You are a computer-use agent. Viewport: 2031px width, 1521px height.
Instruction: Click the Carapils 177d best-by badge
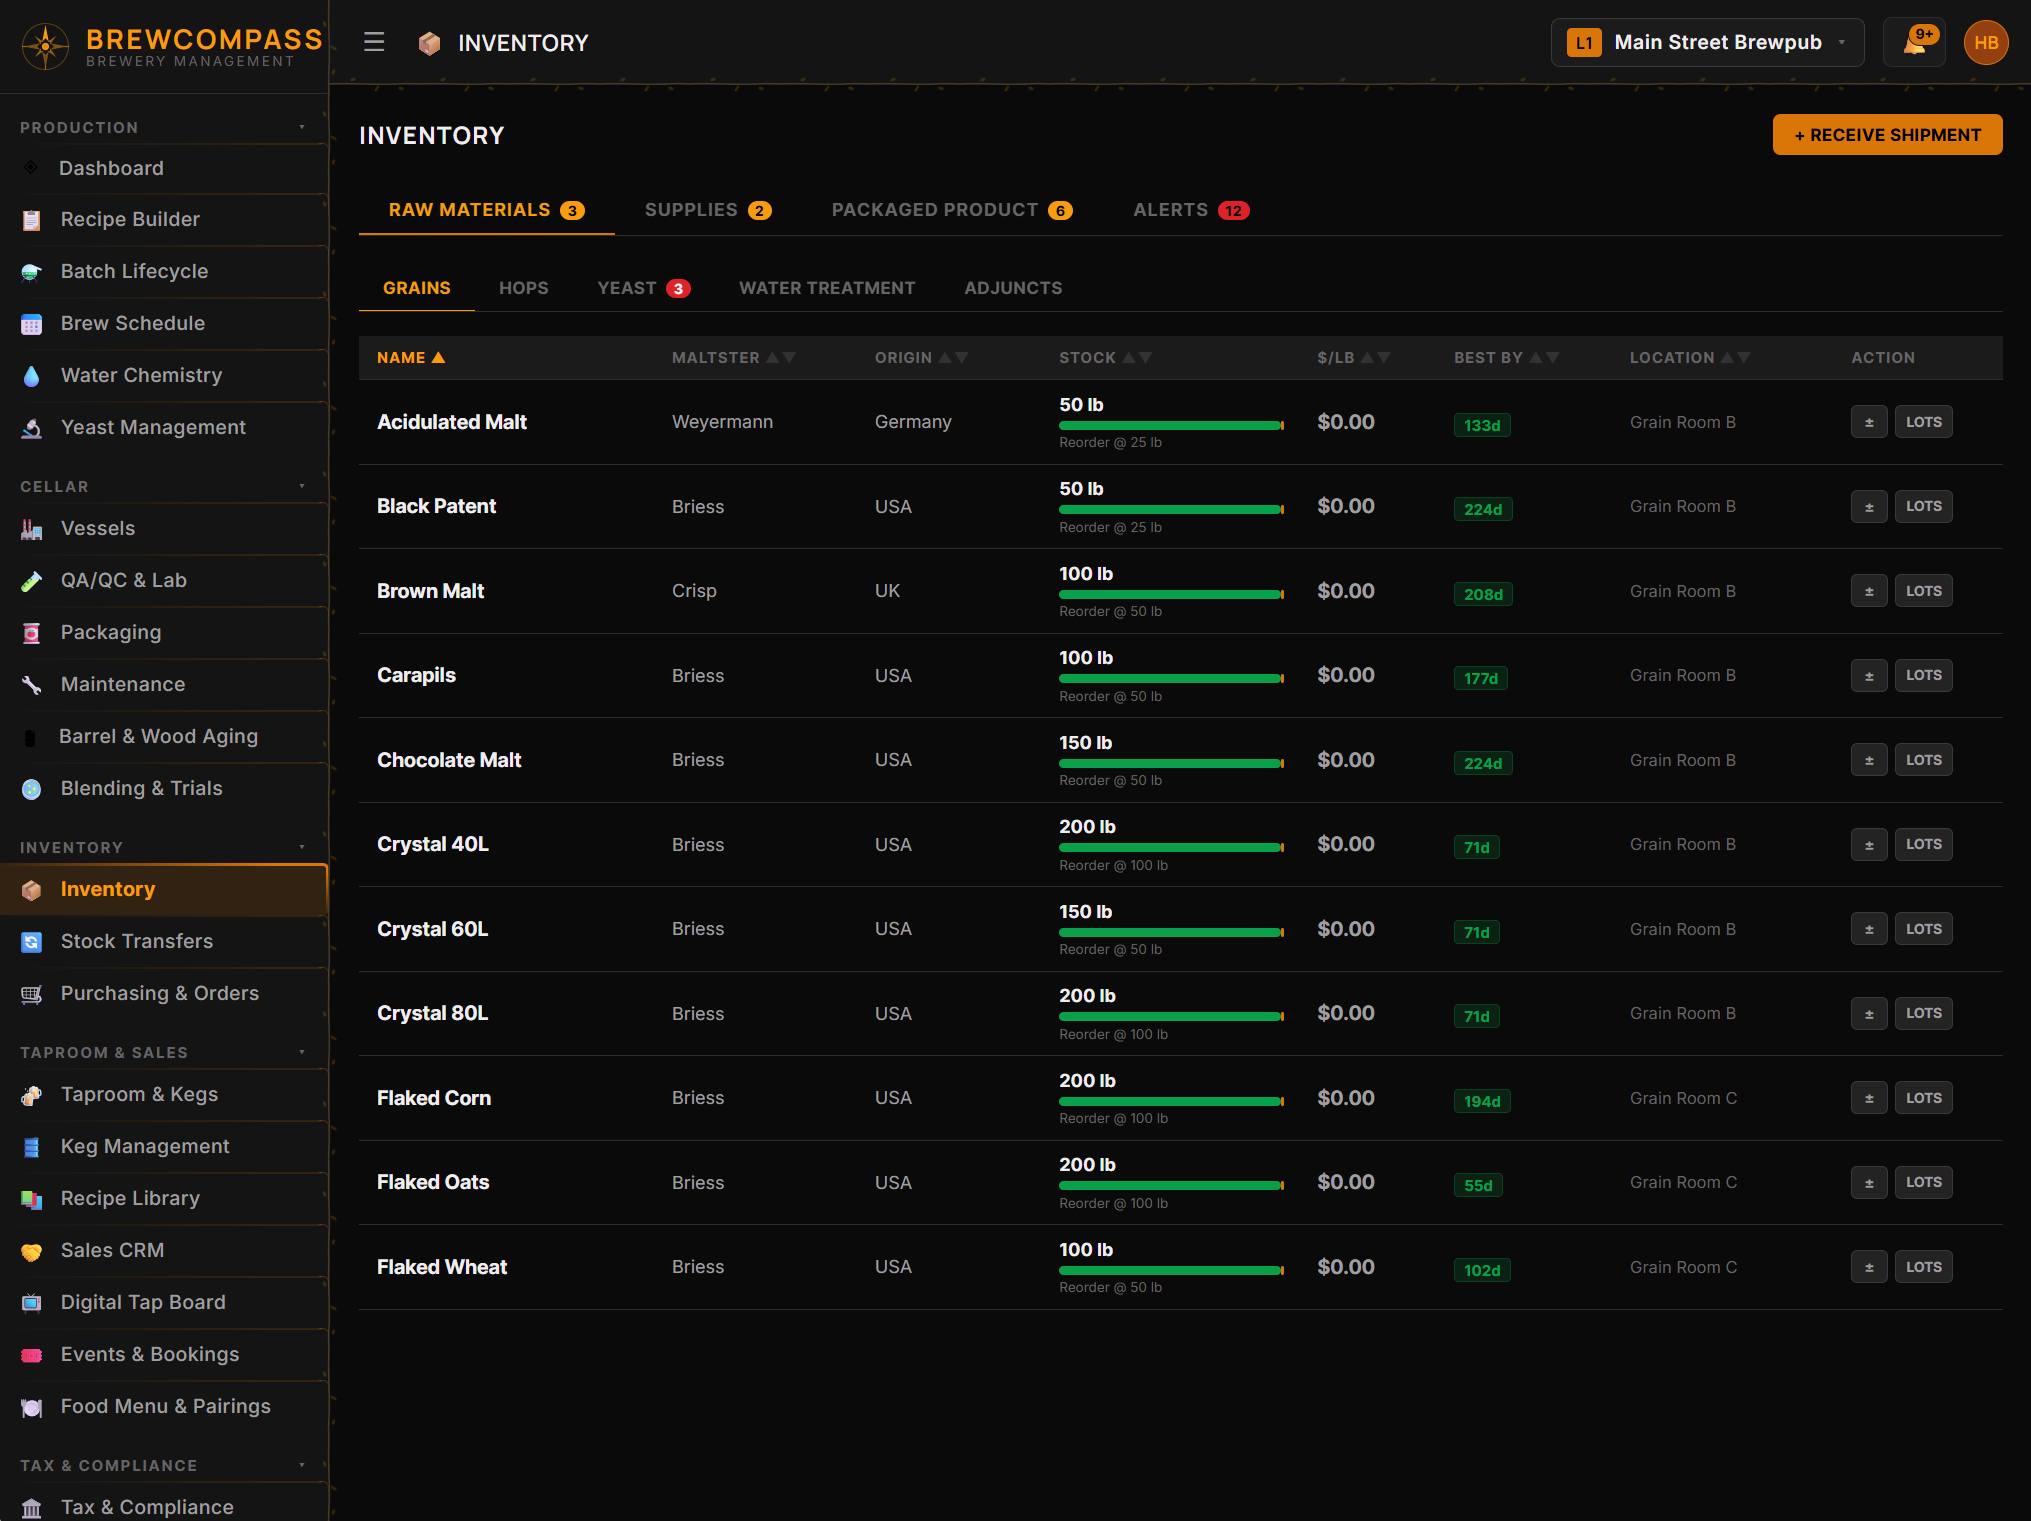[1480, 678]
